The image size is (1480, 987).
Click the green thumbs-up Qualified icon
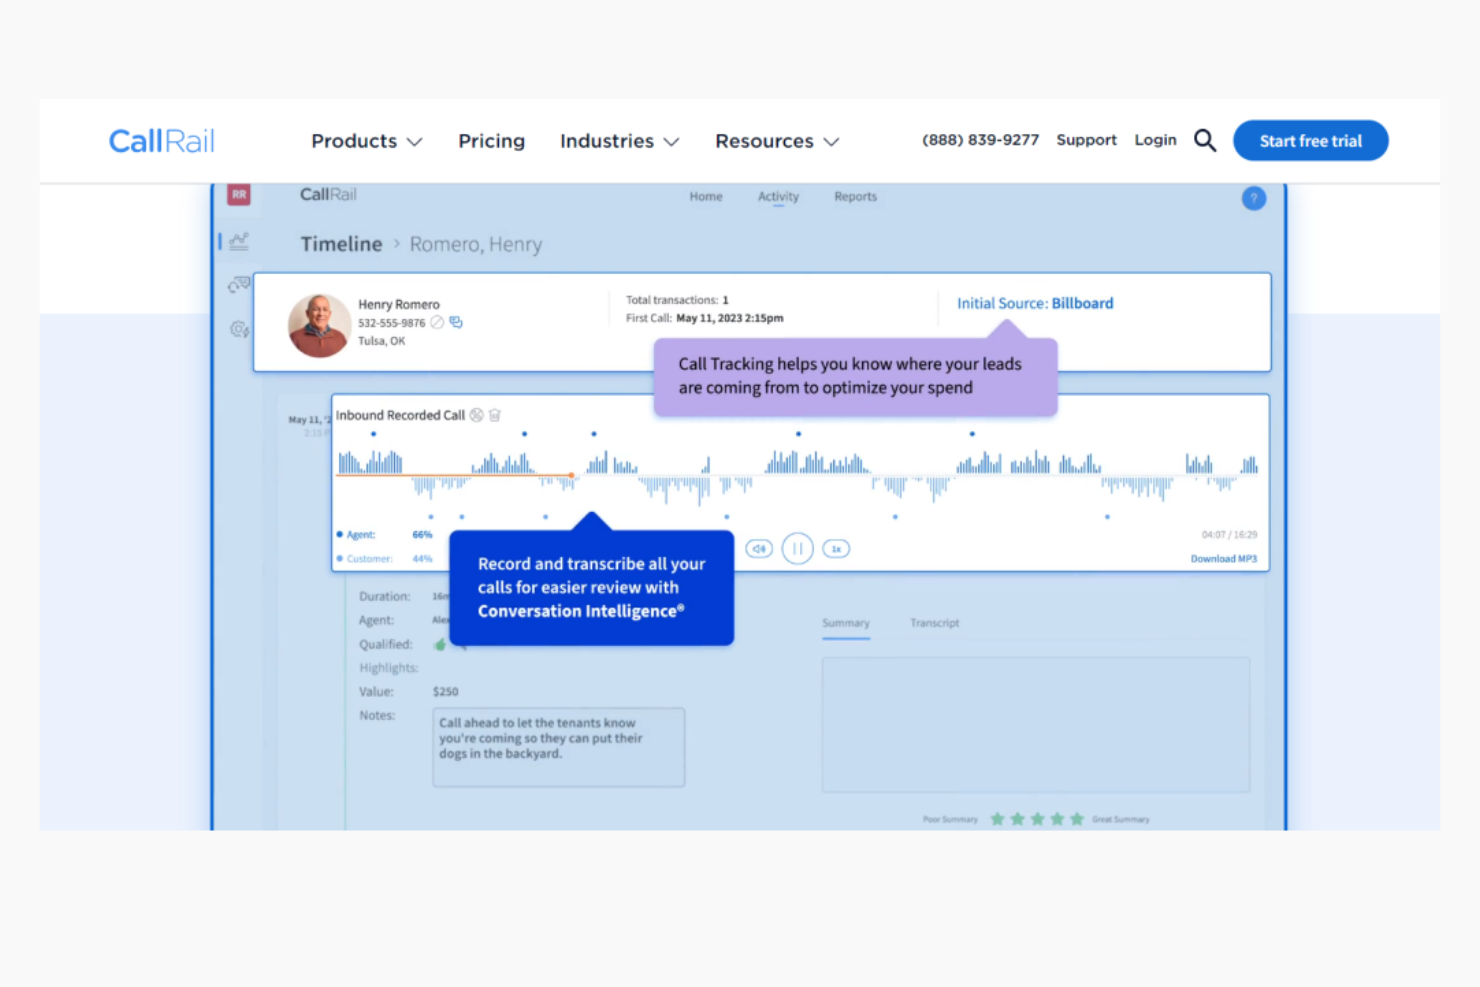tap(440, 644)
